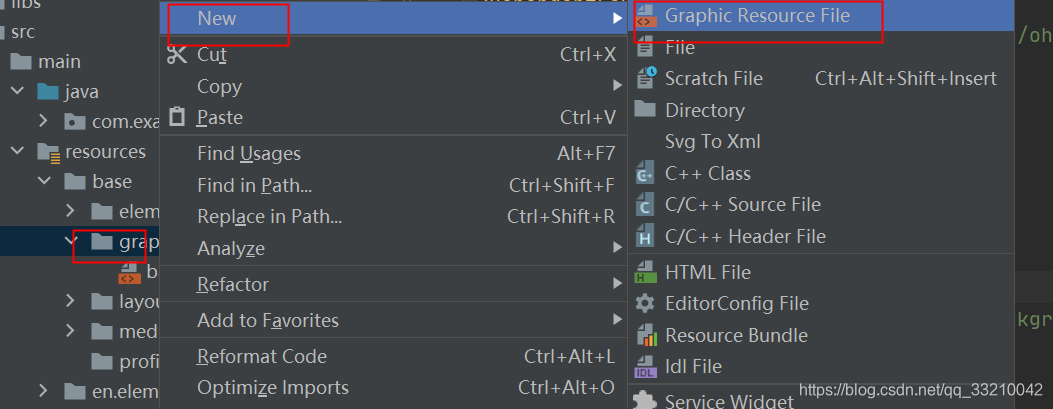Choose Paste from context menu
This screenshot has width=1053, height=409.
[394, 118]
